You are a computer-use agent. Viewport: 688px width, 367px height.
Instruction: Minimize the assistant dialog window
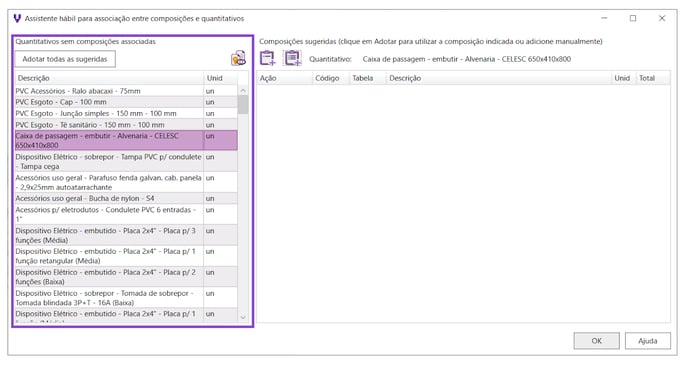604,18
